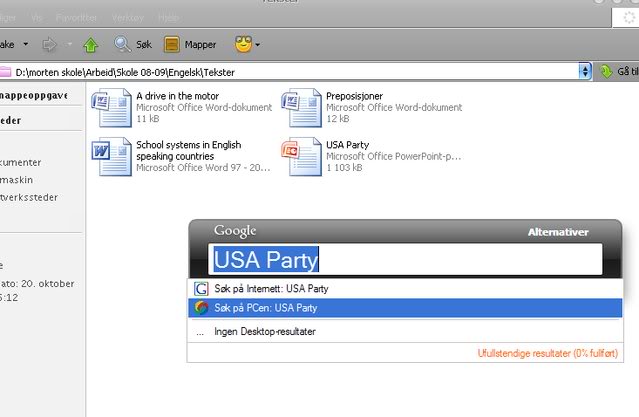Click the Google logo in search box
The image size is (639, 417).
235,231
